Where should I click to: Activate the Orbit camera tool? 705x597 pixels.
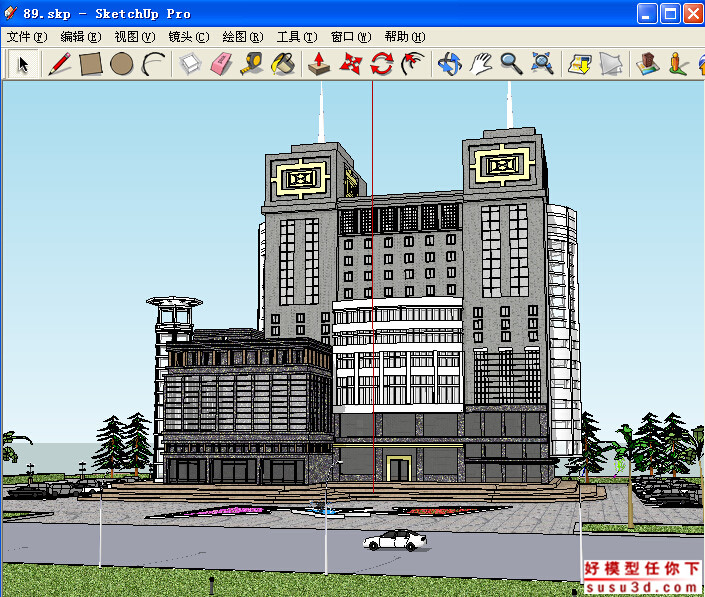[x=450, y=64]
